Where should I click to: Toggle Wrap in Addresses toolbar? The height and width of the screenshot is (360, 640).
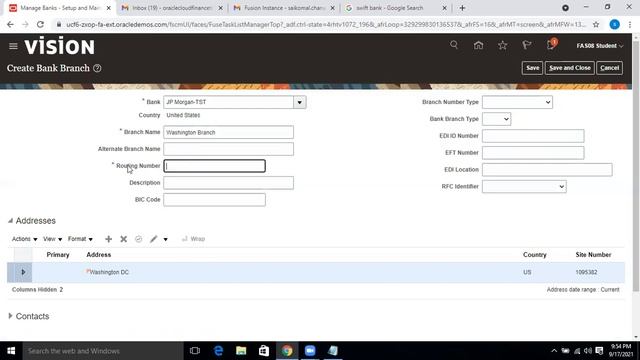click(x=193, y=239)
